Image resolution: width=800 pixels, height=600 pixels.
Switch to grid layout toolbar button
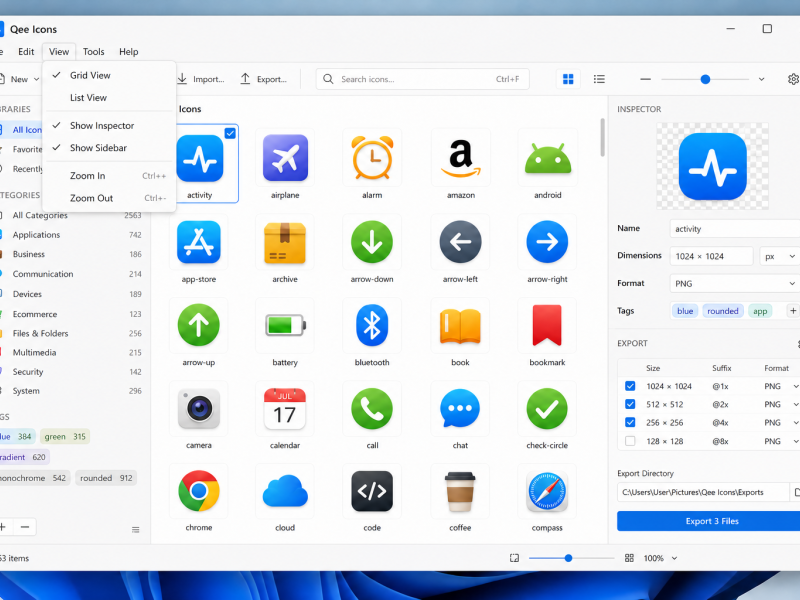click(568, 79)
